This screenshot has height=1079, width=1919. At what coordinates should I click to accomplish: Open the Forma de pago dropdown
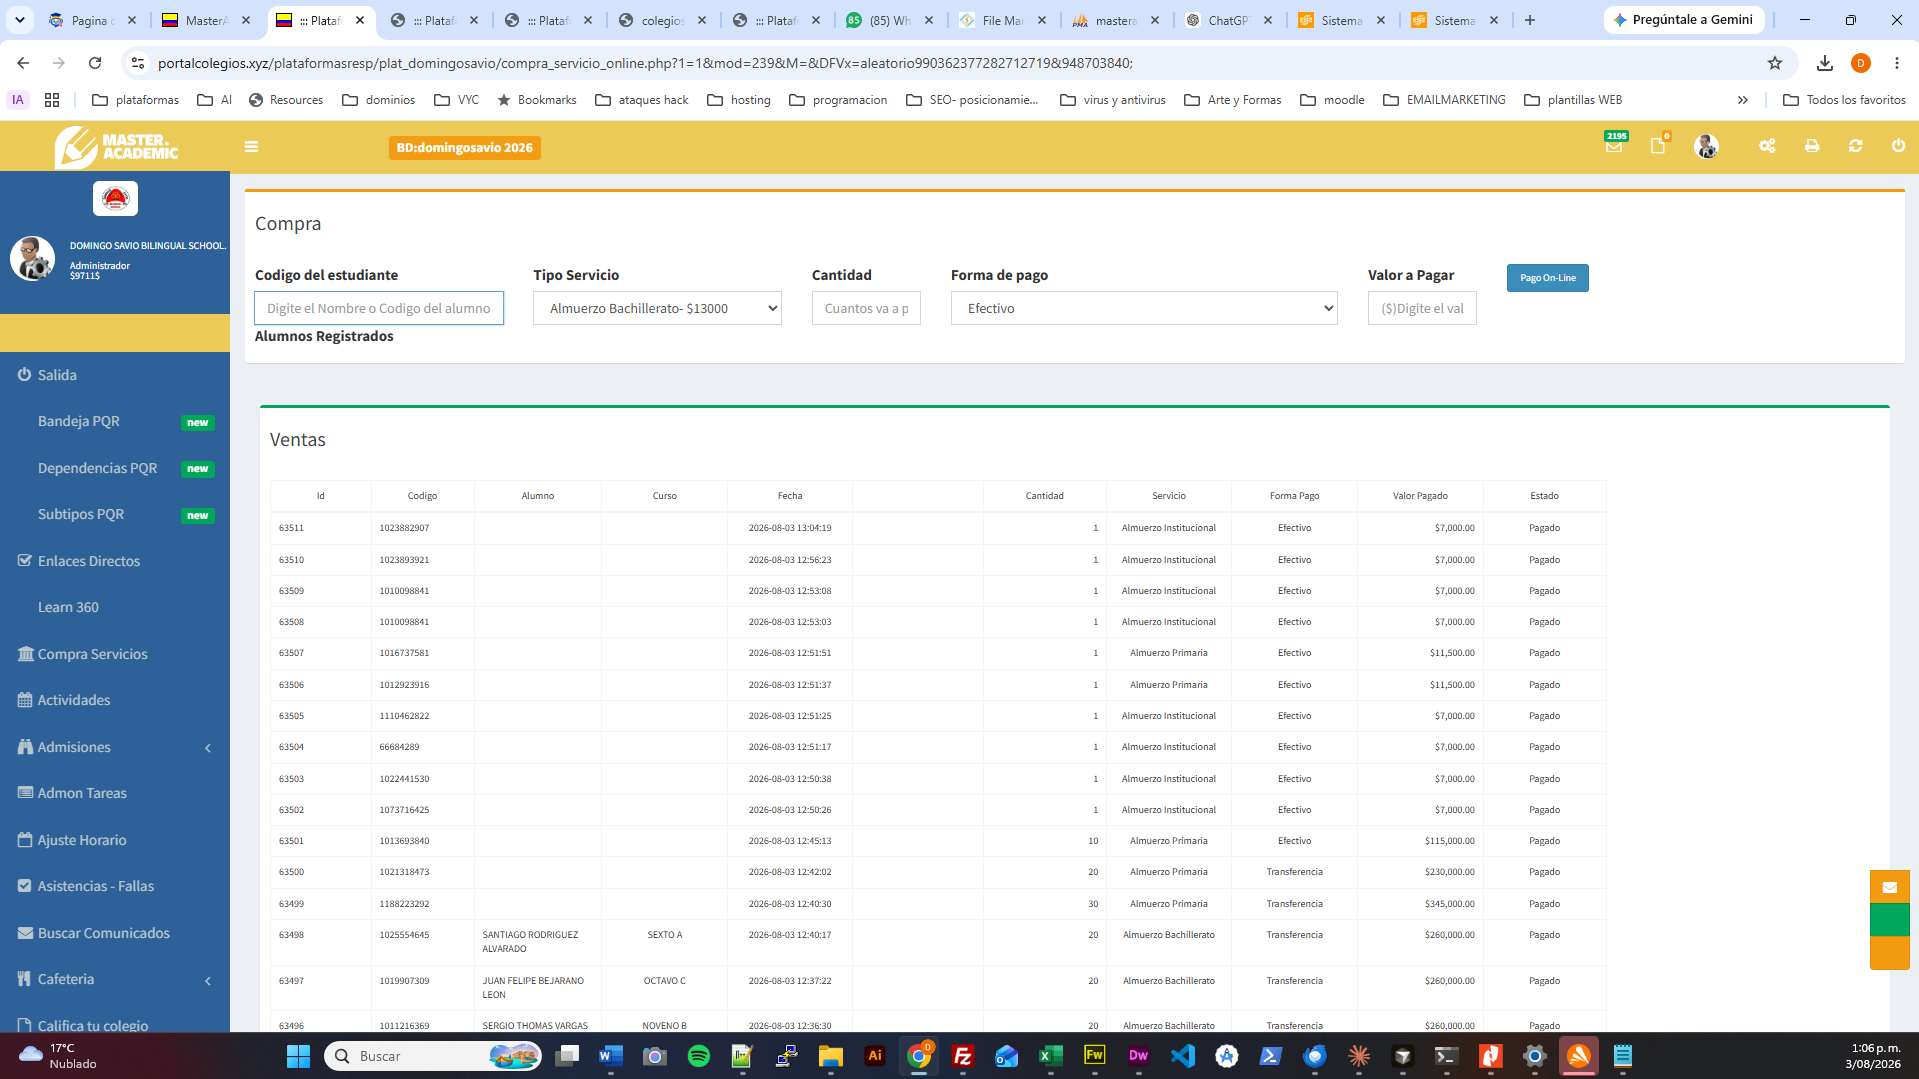tap(1144, 308)
